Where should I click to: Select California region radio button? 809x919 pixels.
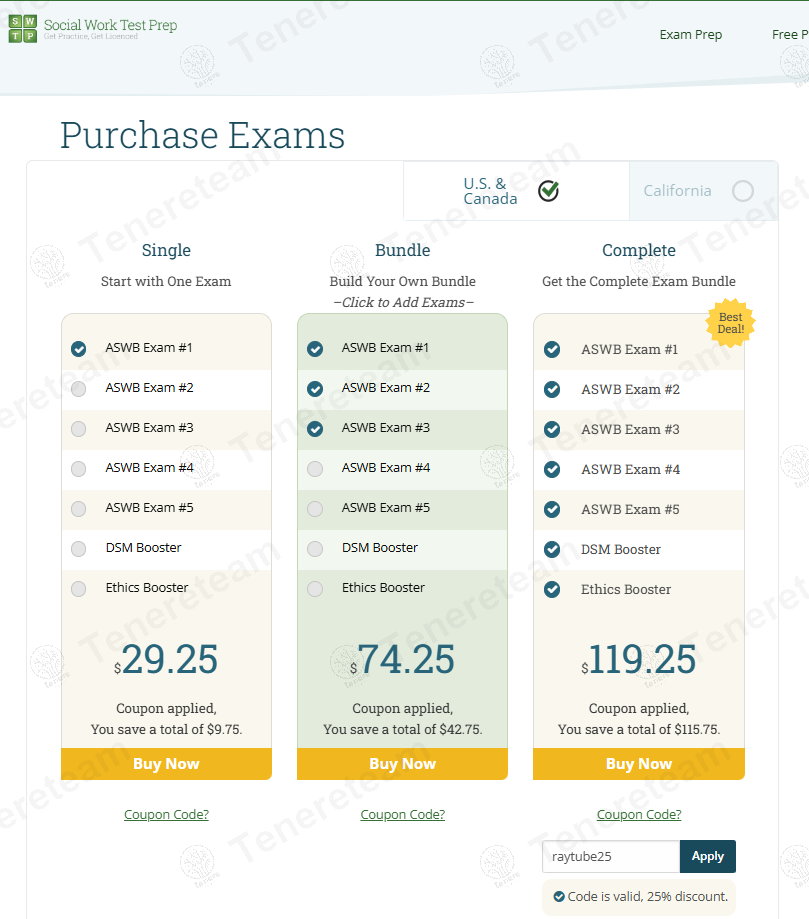pyautogui.click(x=742, y=191)
